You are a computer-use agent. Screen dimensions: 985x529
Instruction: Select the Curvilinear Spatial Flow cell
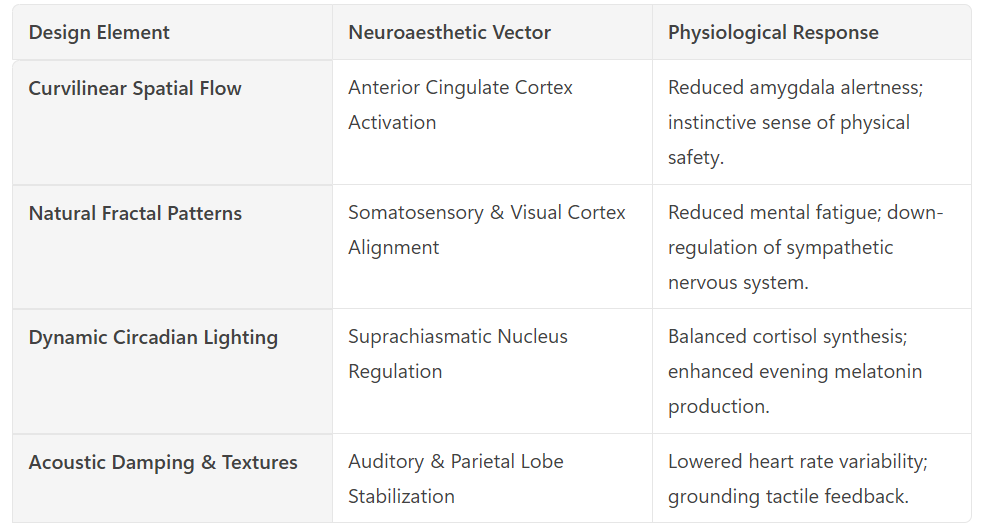(x=172, y=123)
